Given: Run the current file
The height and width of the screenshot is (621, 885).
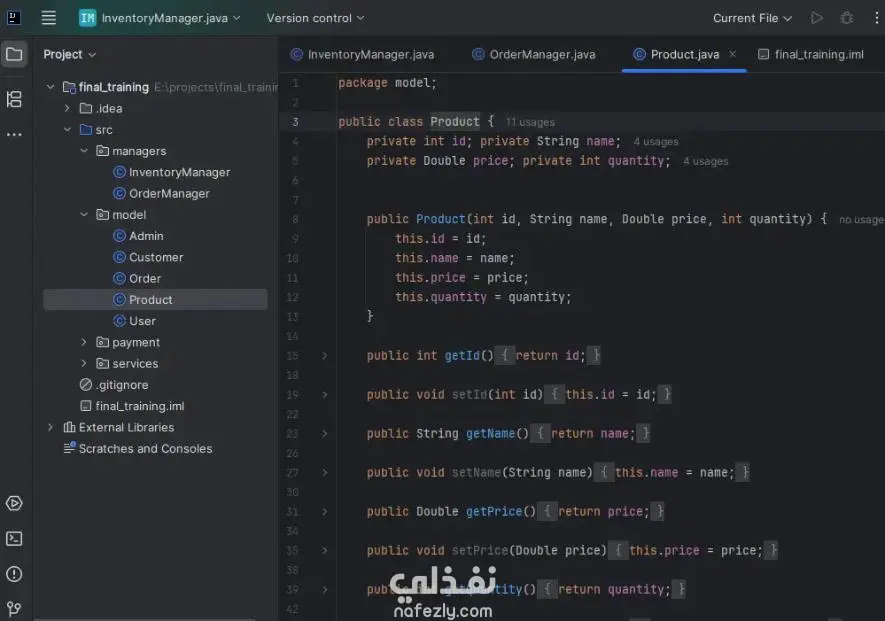Looking at the screenshot, I should click(x=816, y=18).
